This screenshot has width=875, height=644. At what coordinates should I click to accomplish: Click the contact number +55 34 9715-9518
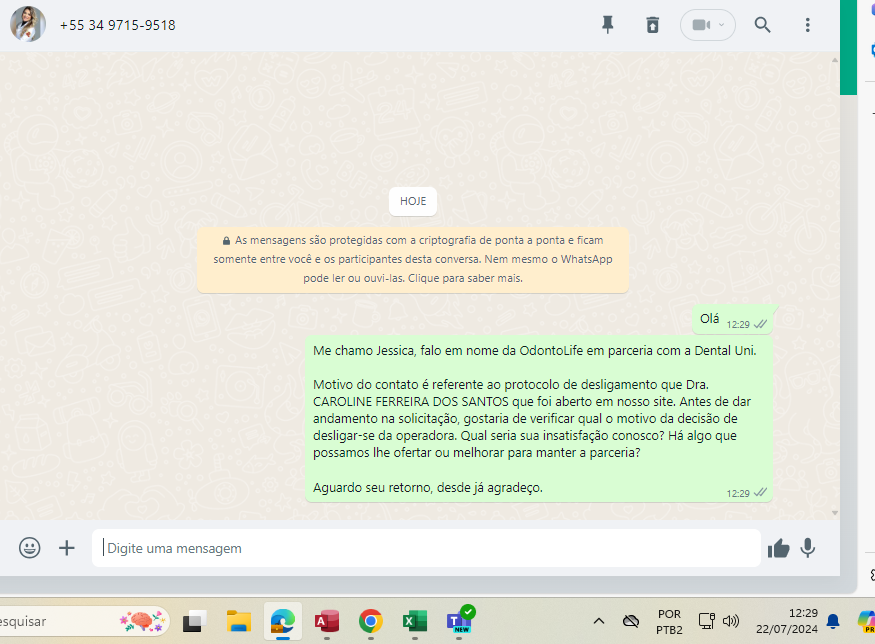[118, 26]
